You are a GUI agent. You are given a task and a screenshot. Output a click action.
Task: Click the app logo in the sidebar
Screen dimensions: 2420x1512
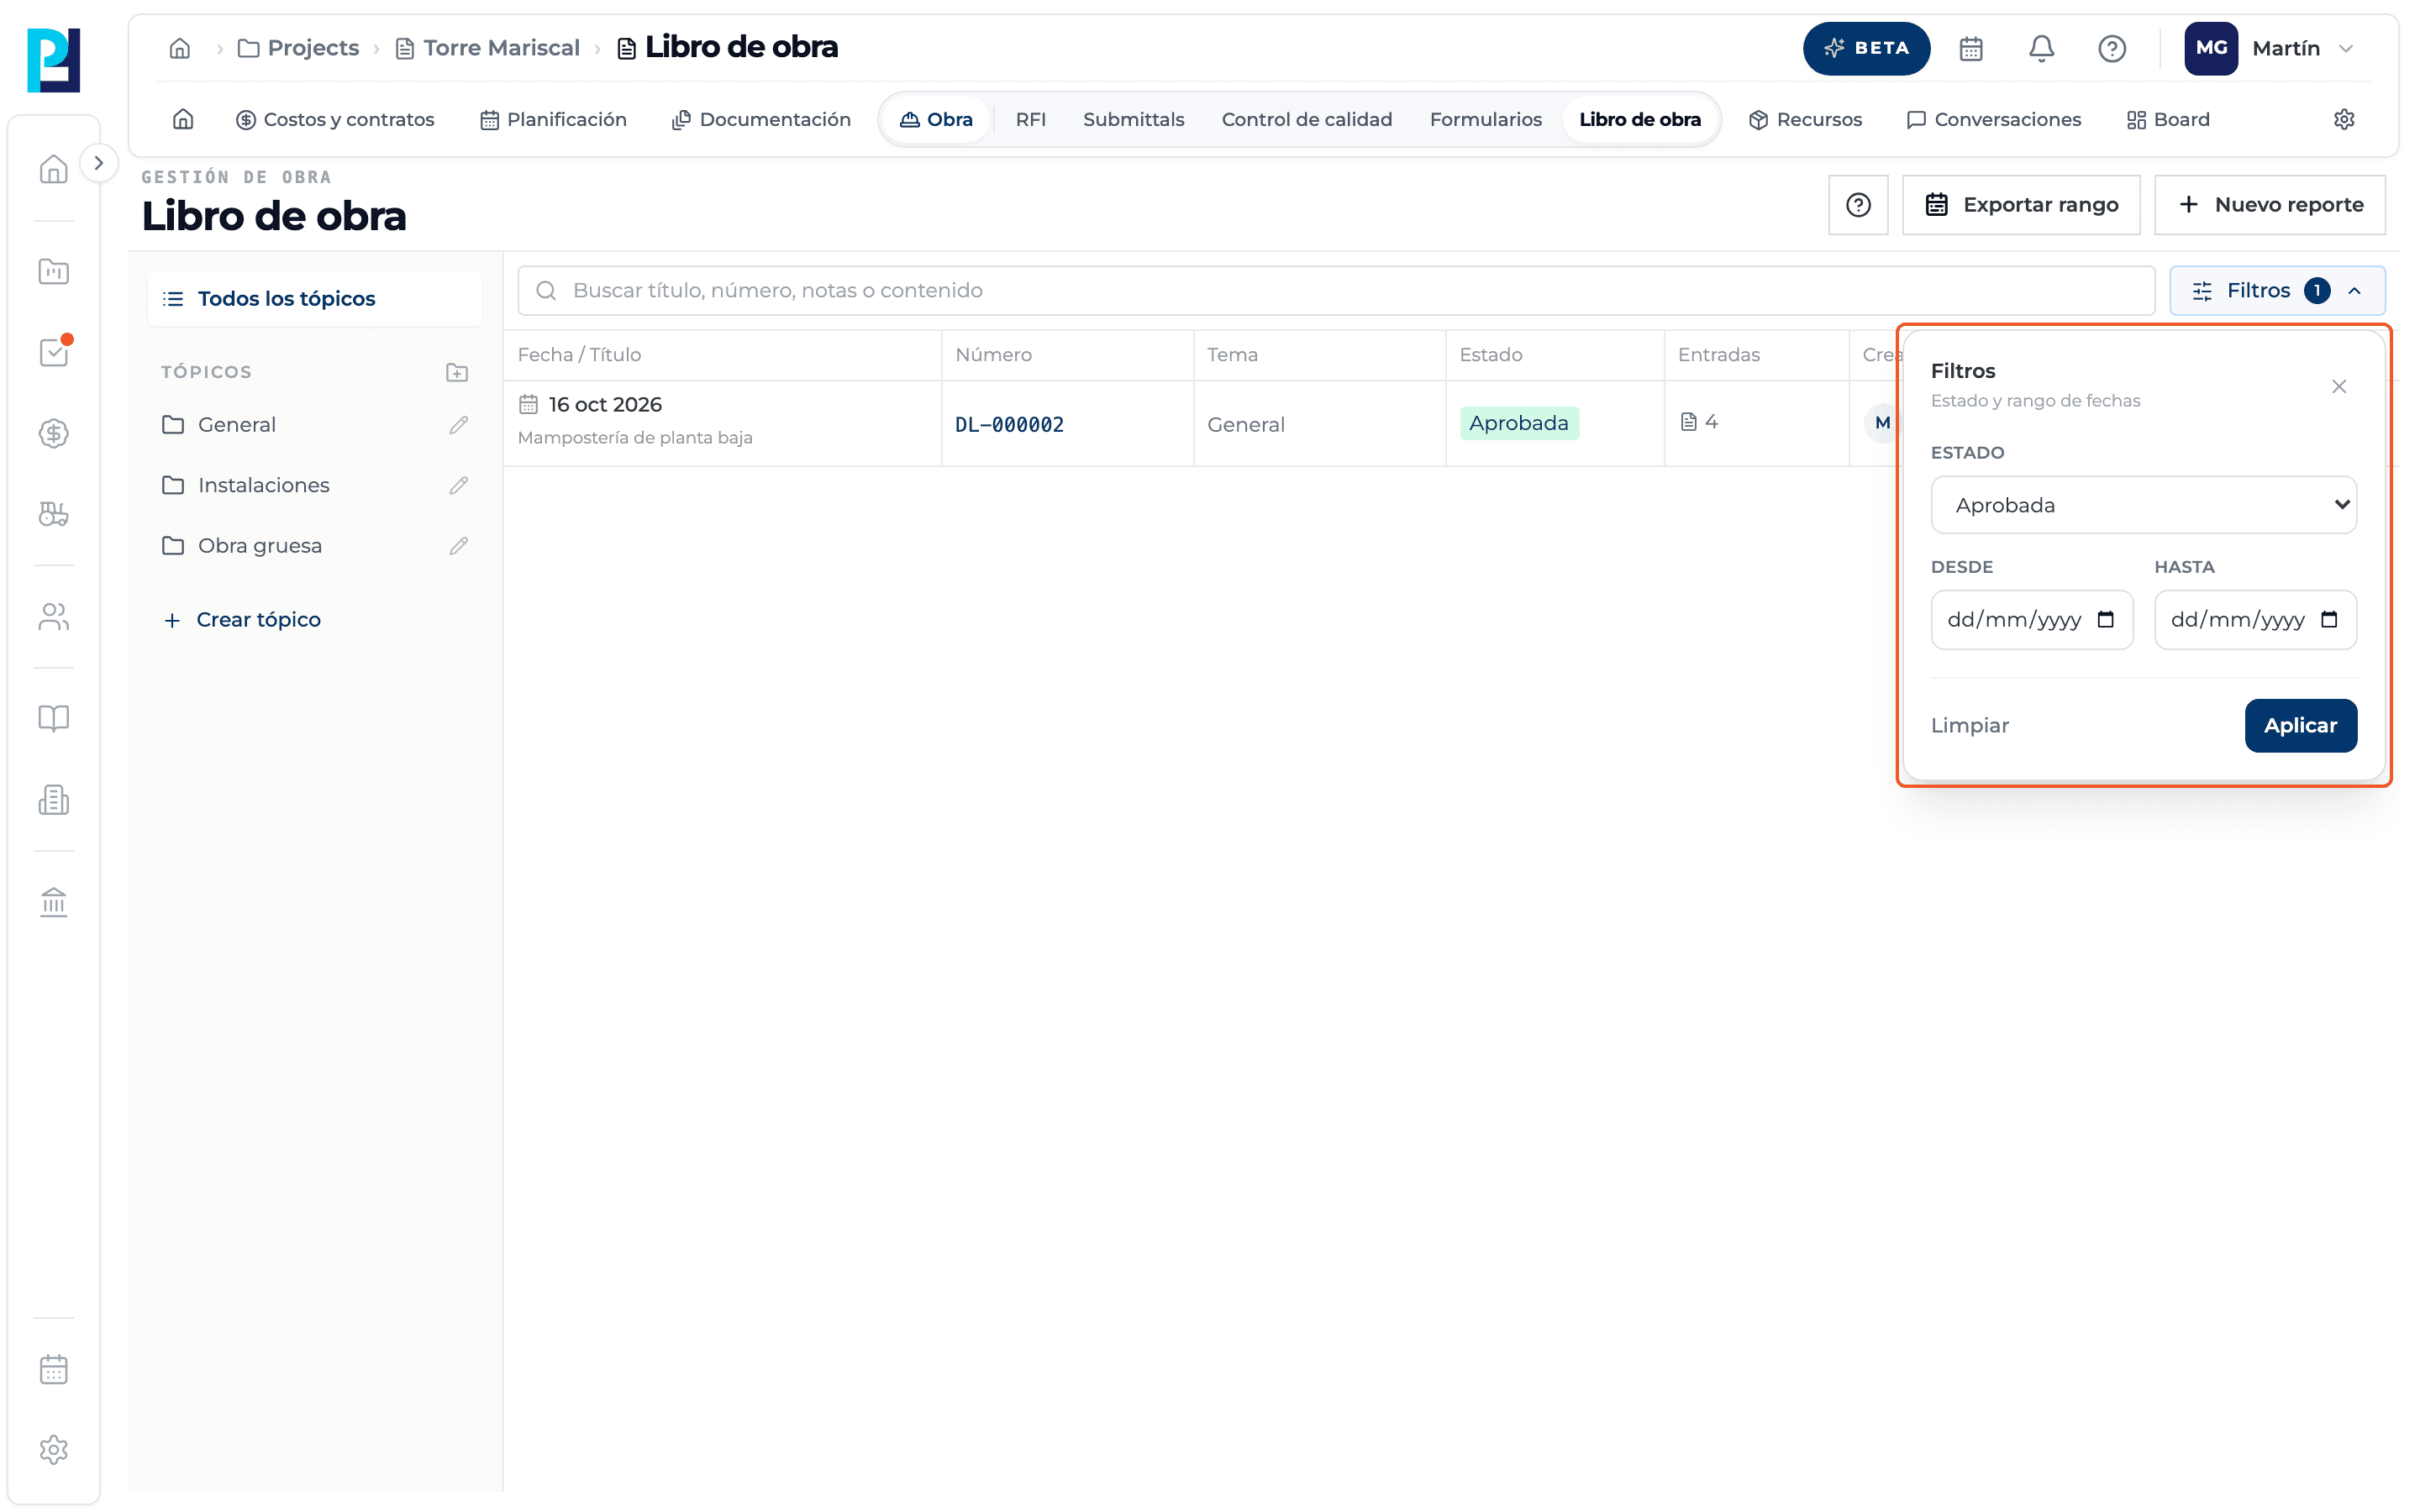coord(53,60)
